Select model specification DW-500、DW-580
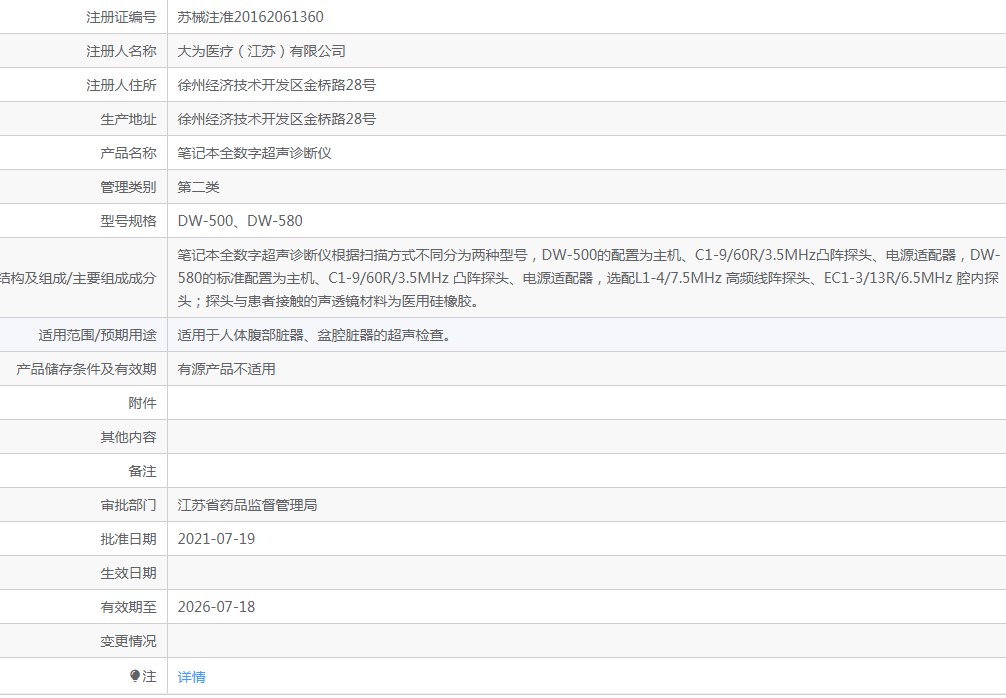The width and height of the screenshot is (1006, 698). [x=240, y=221]
